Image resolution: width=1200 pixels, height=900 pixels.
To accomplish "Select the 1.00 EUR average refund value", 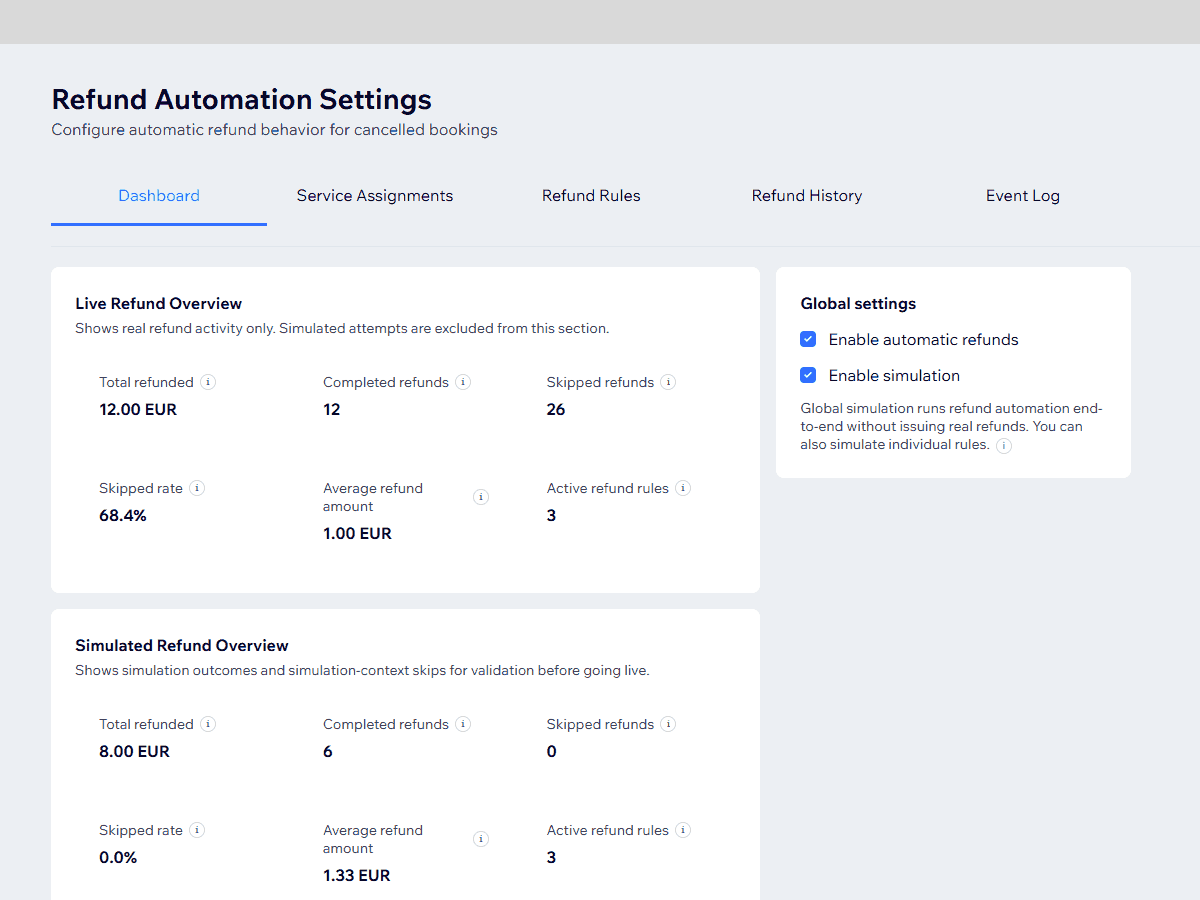I will click(x=357, y=534).
